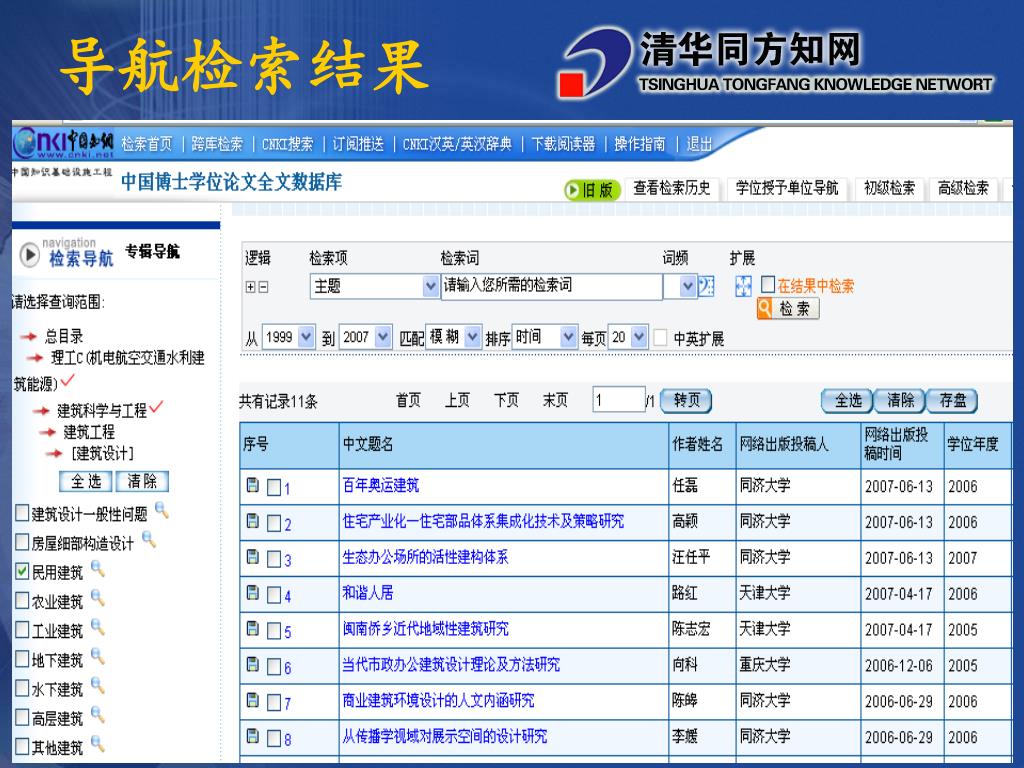Go to 末页 last page
The width and height of the screenshot is (1024, 768).
pos(555,400)
